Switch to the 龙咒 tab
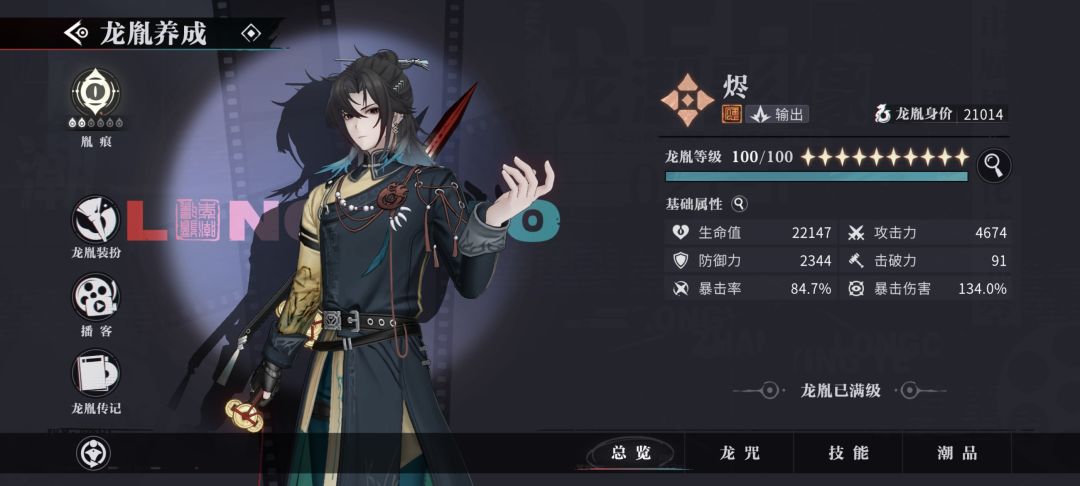The width and height of the screenshot is (1080, 486). click(739, 453)
